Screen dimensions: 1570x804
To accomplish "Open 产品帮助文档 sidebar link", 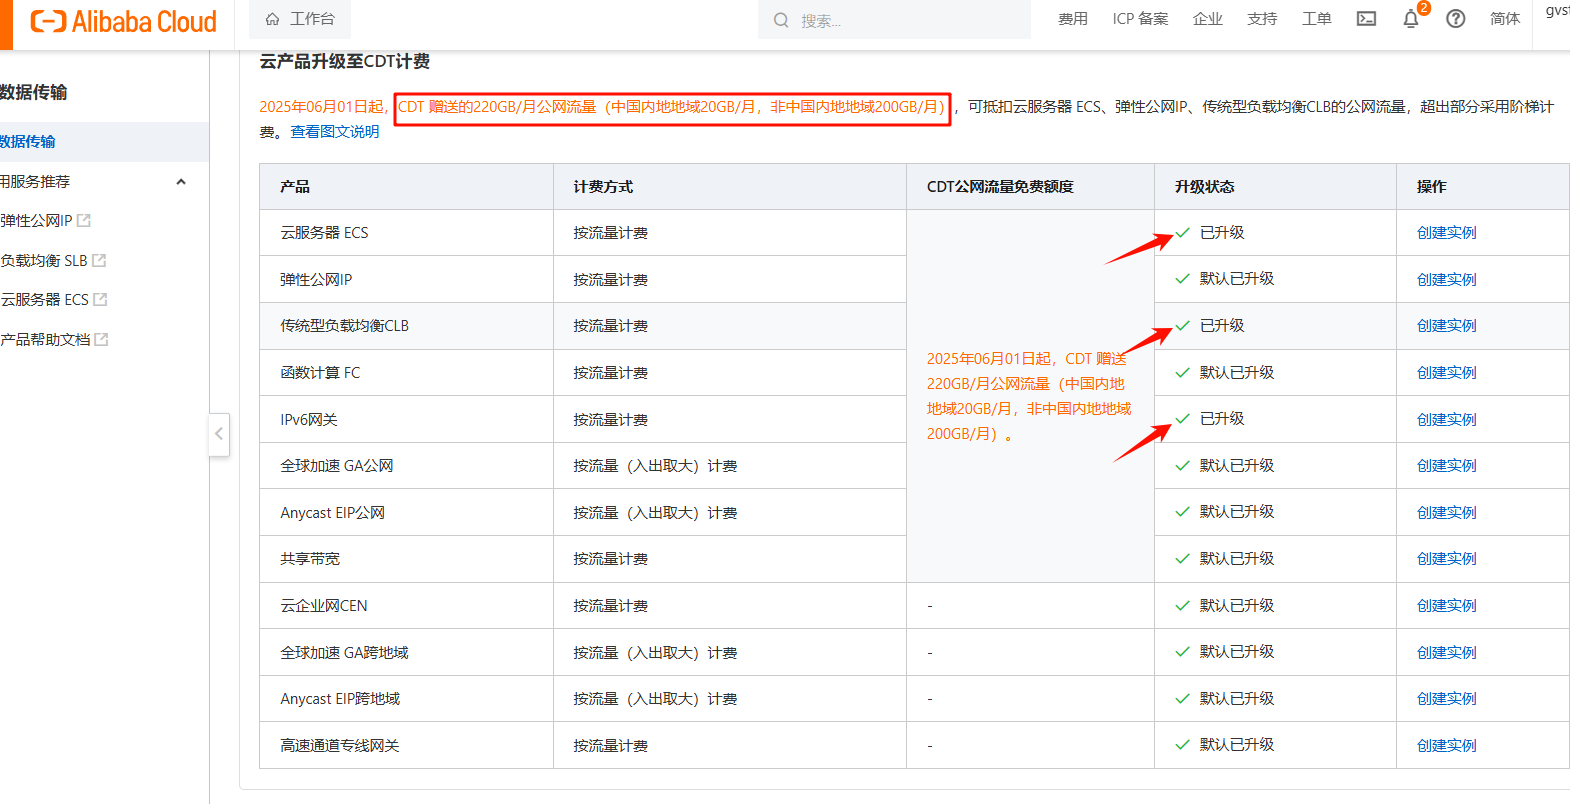I will pyautogui.click(x=45, y=339).
